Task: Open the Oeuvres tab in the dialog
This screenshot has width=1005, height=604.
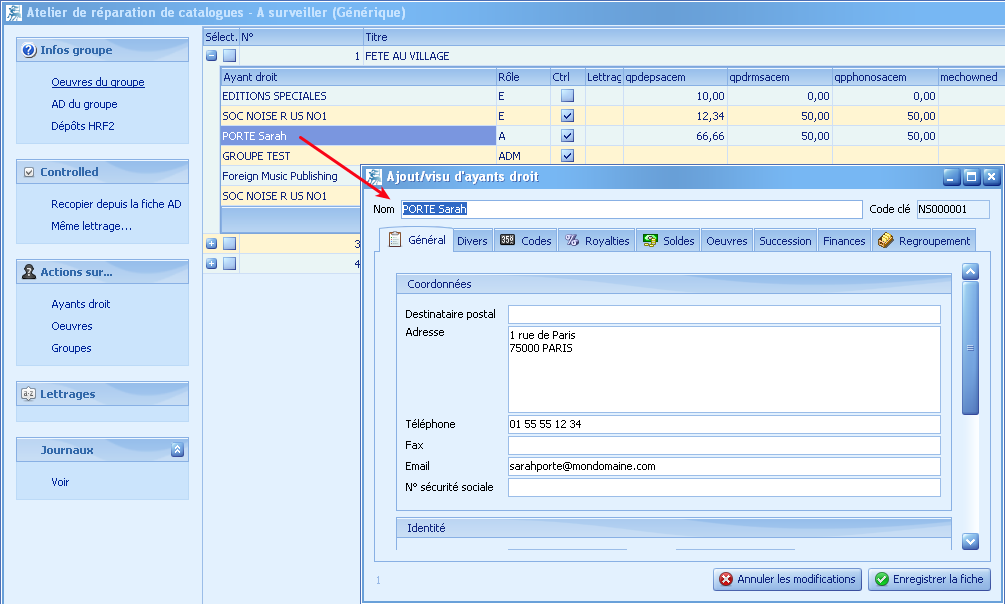Action: 727,241
